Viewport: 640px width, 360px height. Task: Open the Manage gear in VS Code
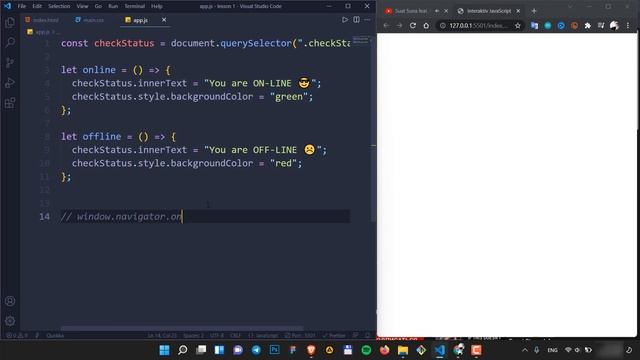tap(10, 321)
